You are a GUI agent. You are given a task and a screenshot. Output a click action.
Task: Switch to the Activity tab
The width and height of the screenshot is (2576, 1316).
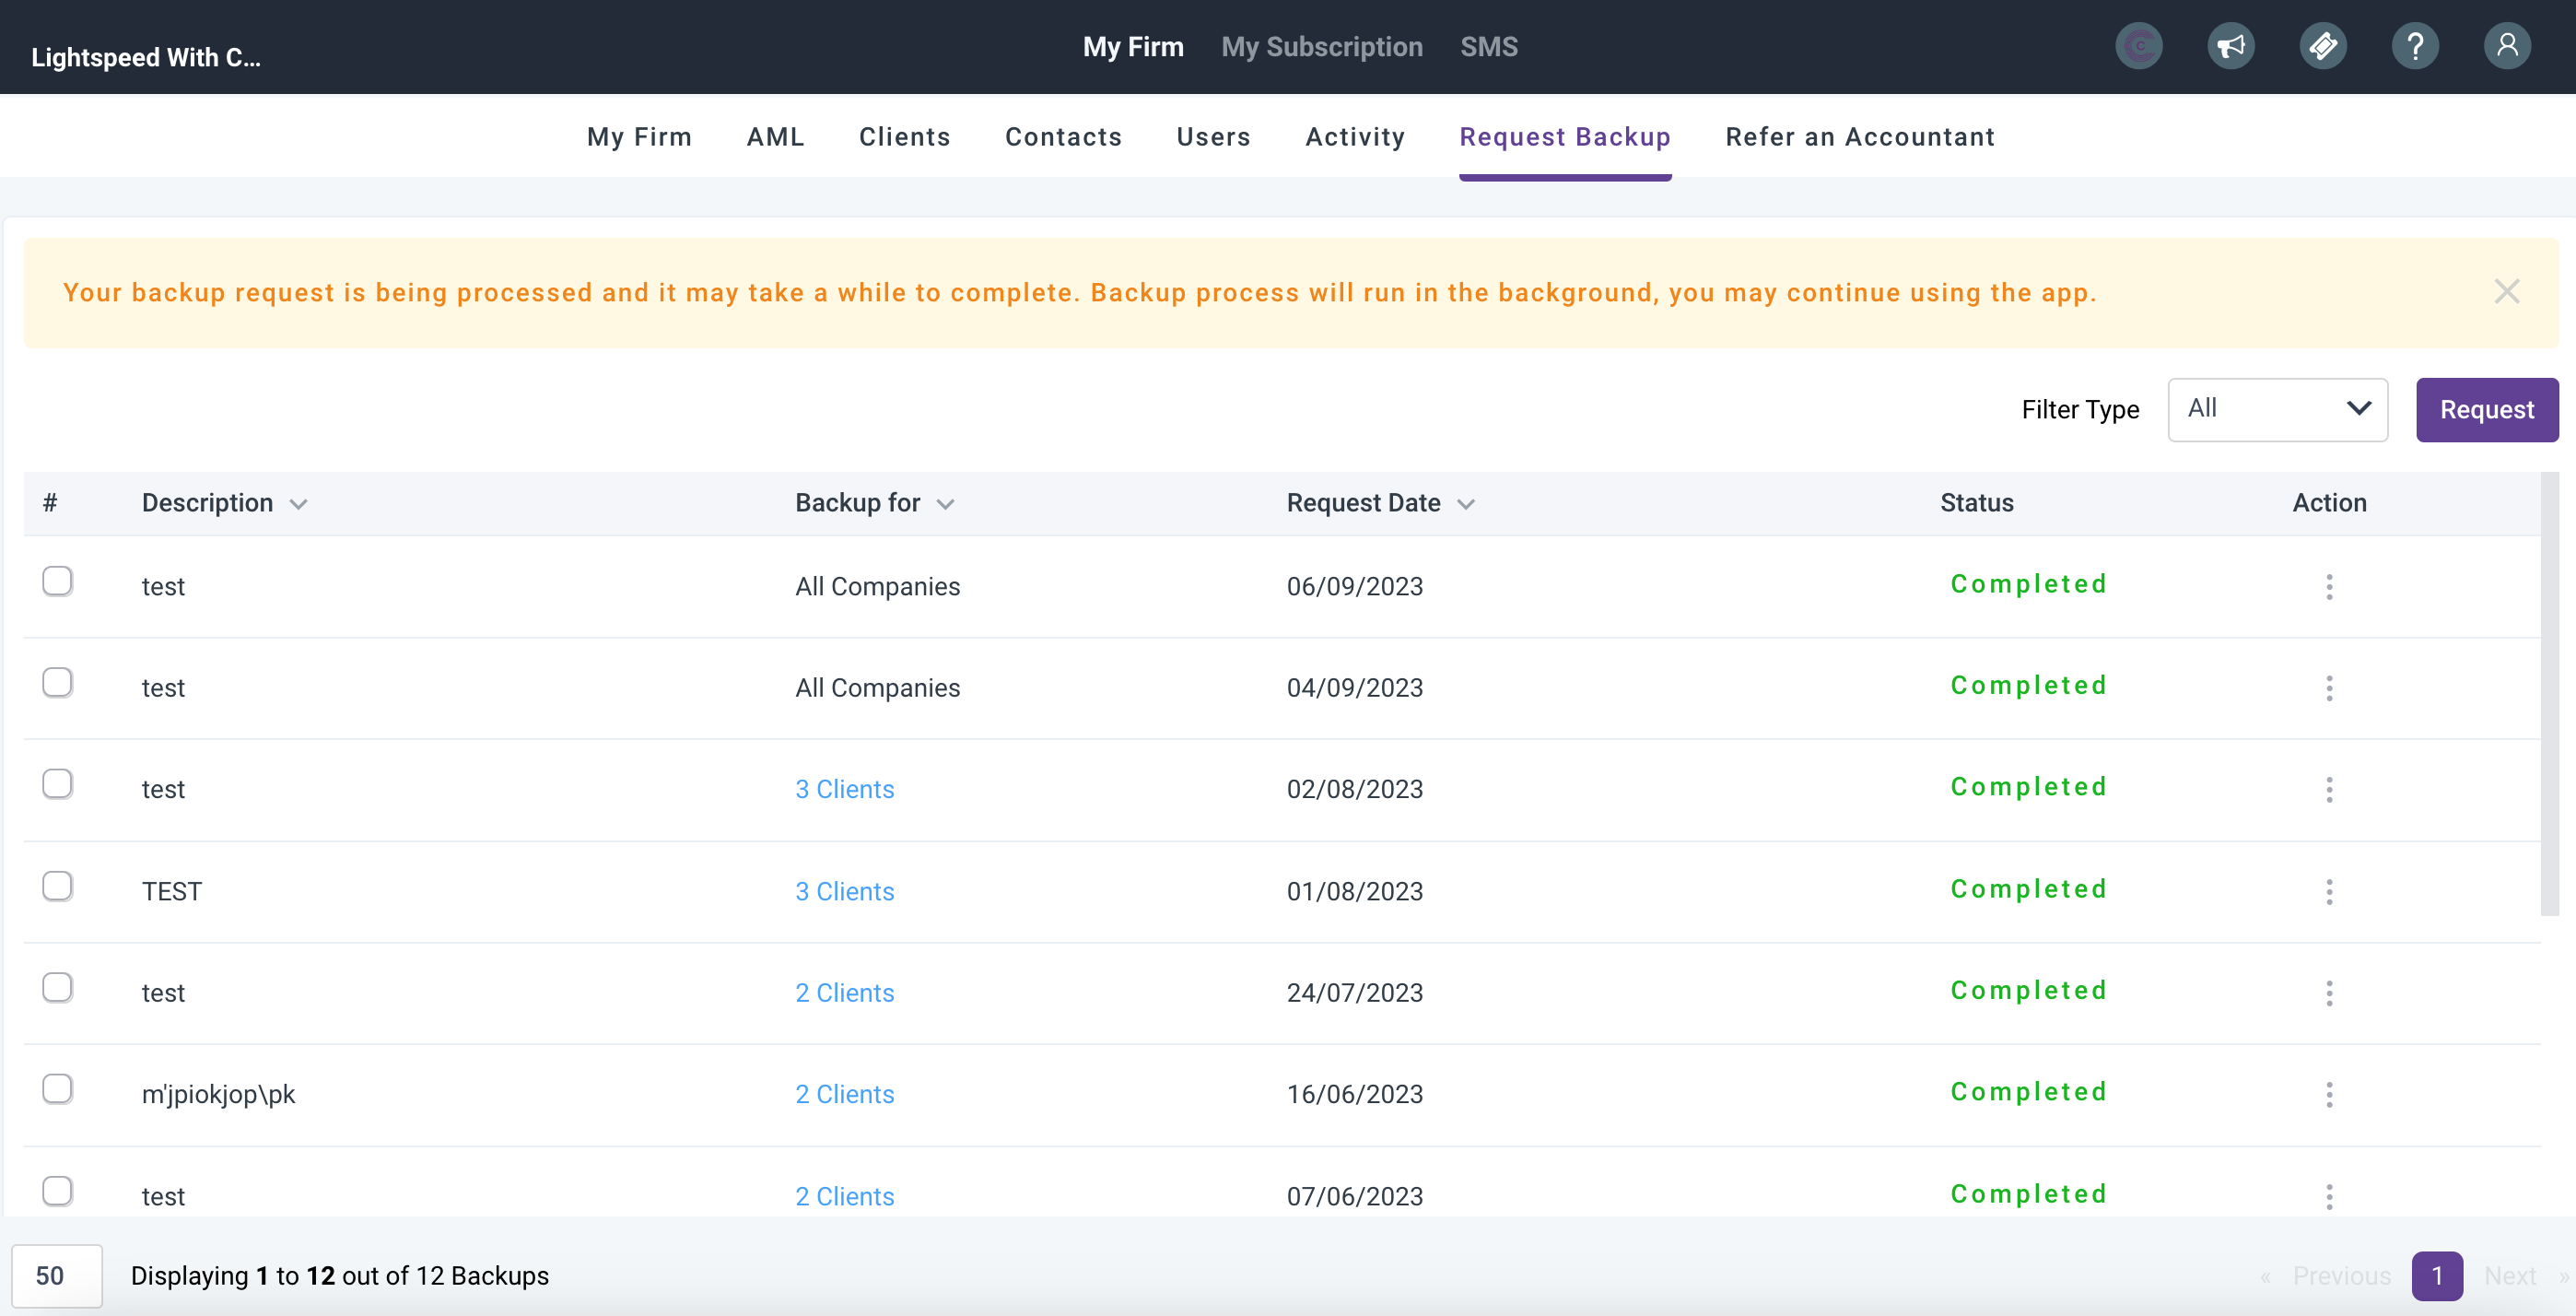1354,137
